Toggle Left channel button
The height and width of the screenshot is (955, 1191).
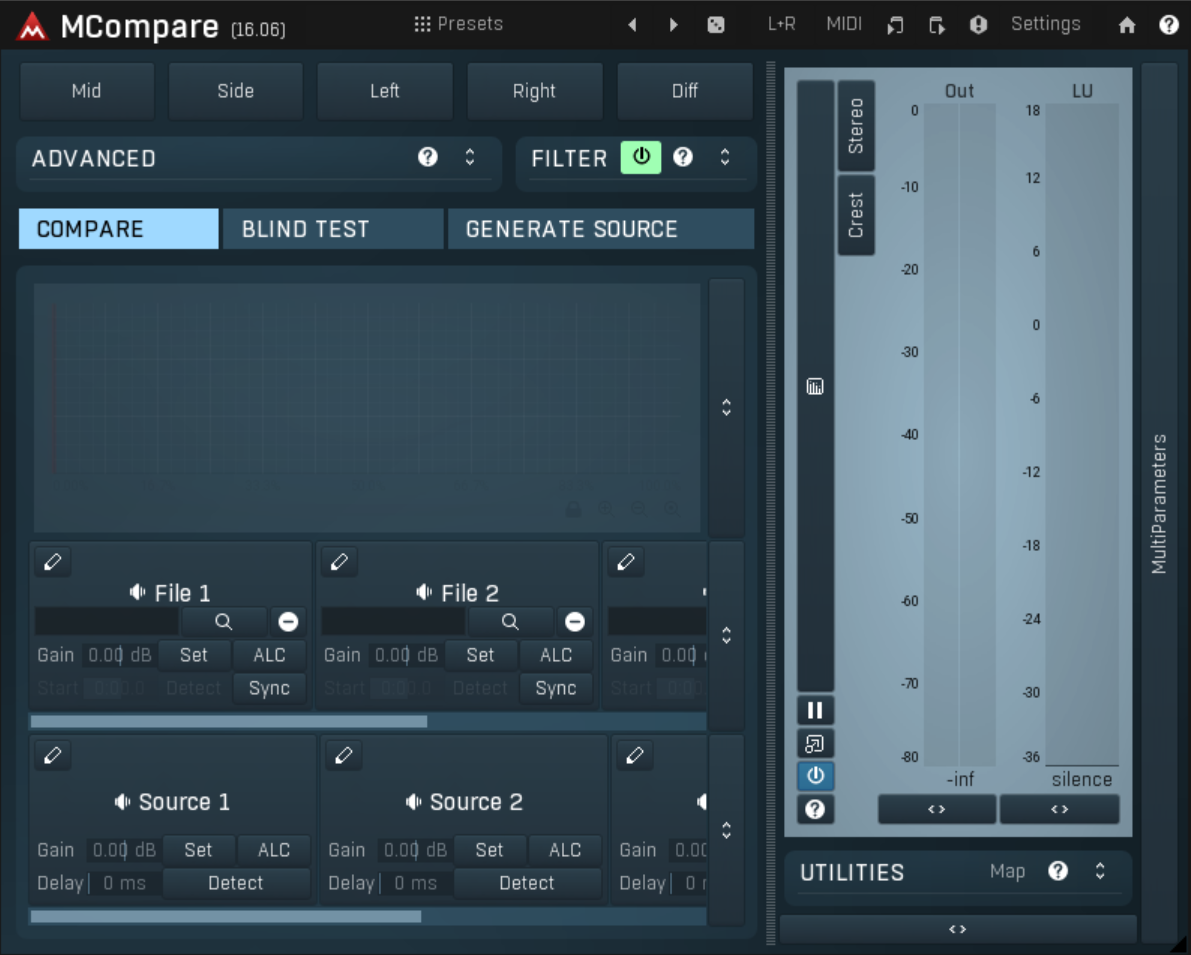pos(384,91)
